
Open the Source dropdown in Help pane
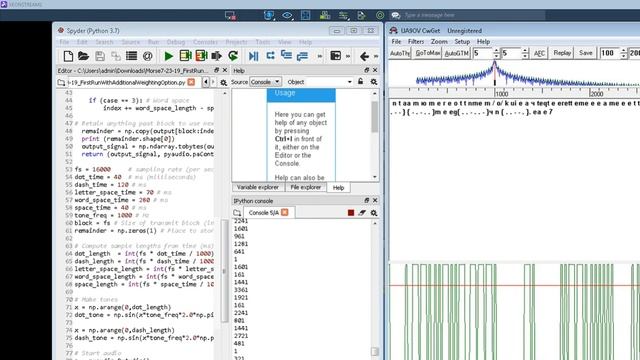265,82
